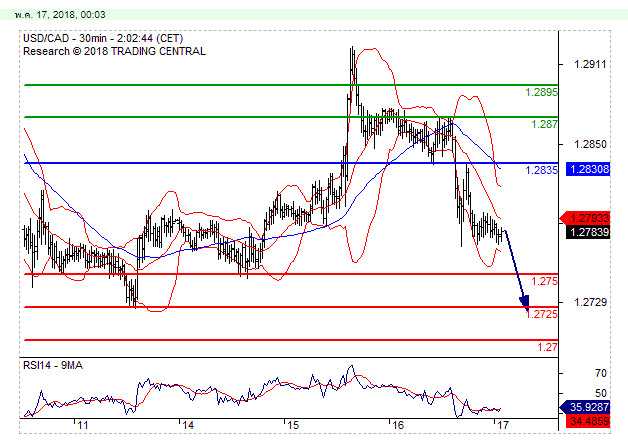Click 'Research © 2018 TRADING CENTRAL' text
This screenshot has height=447, width=628.
coord(115,51)
